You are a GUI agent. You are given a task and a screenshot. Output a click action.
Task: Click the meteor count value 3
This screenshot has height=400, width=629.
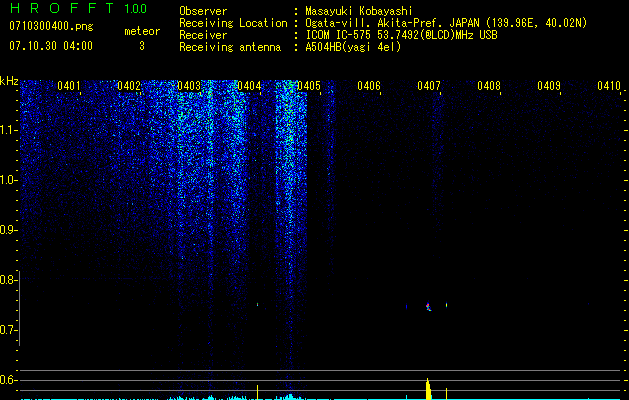pos(142,46)
